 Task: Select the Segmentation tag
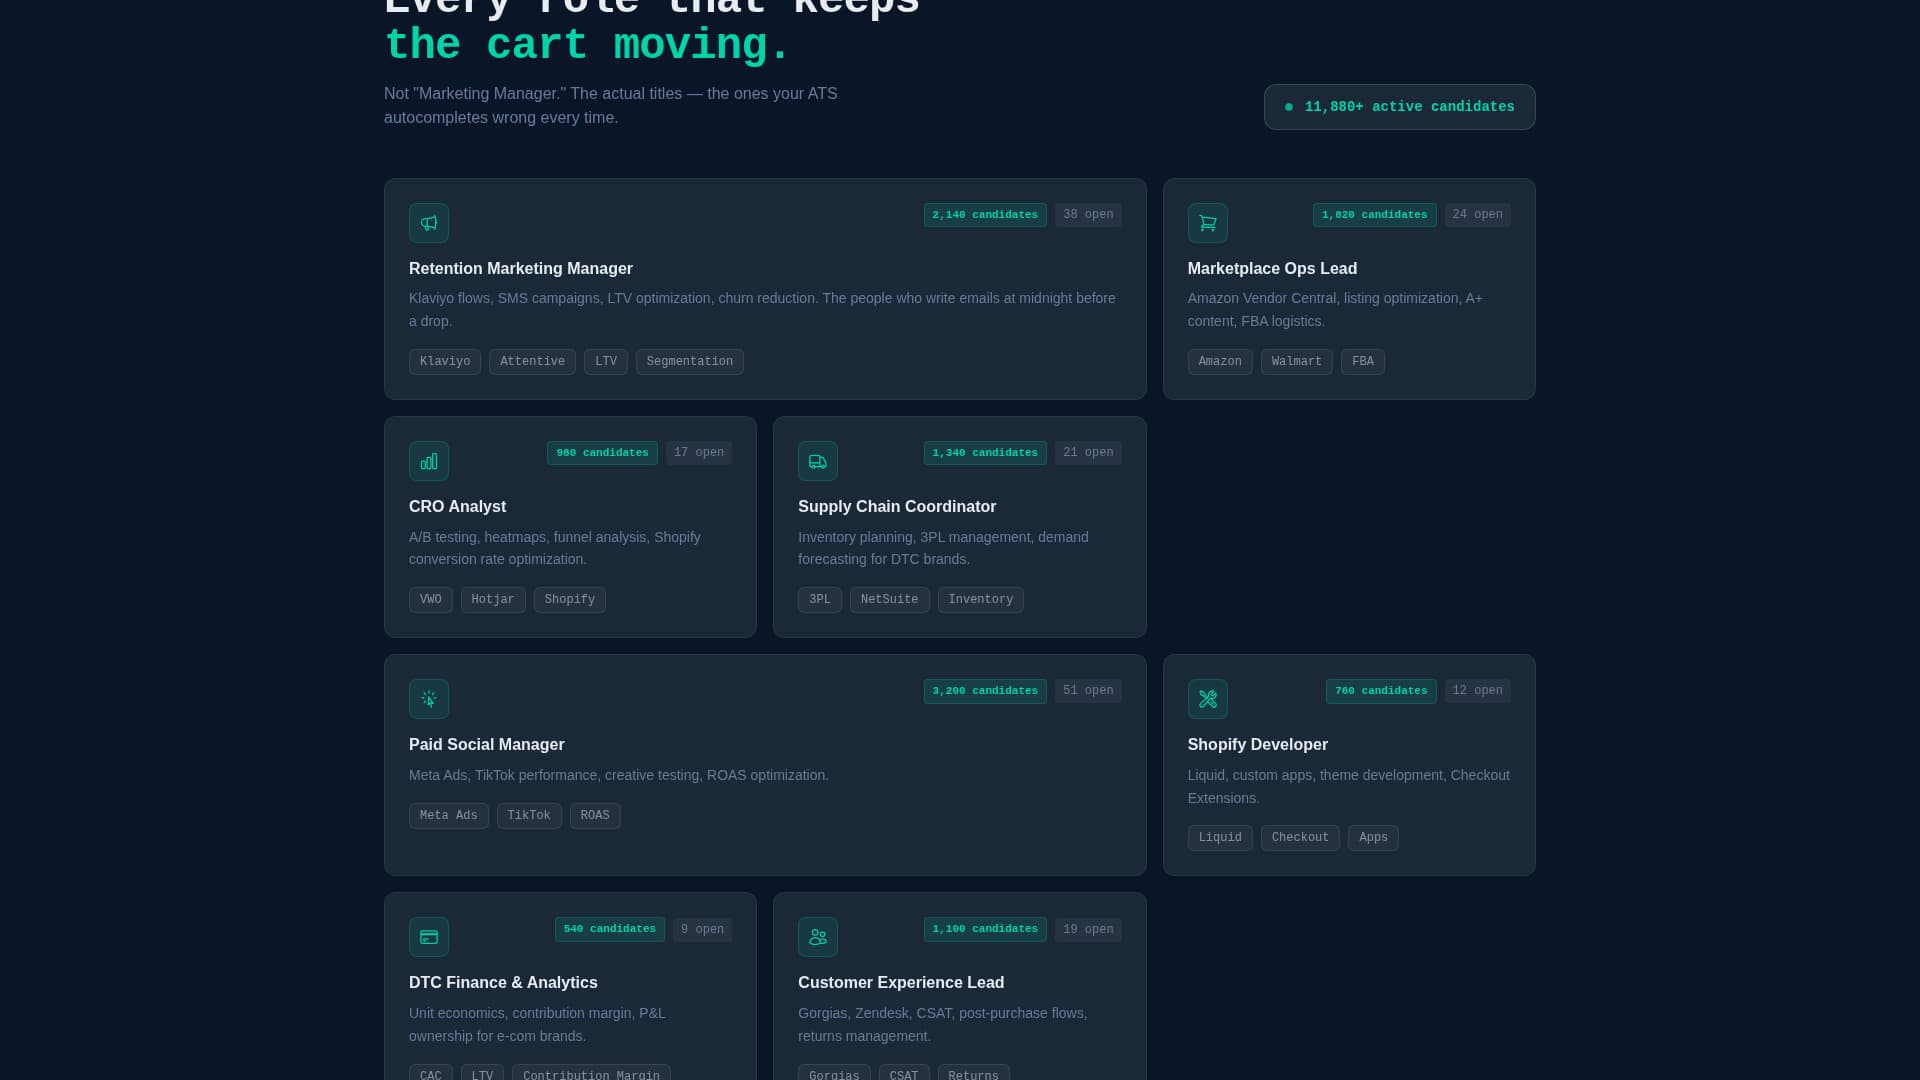689,362
